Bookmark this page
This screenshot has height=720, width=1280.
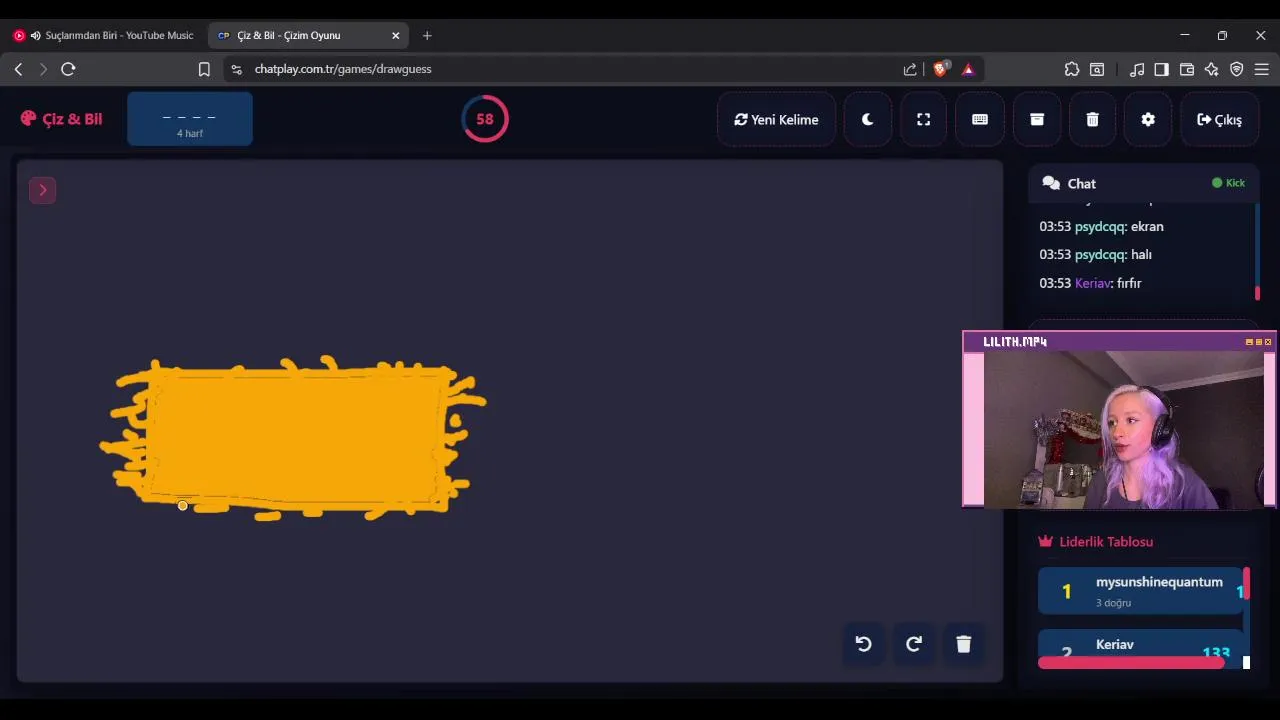click(204, 69)
